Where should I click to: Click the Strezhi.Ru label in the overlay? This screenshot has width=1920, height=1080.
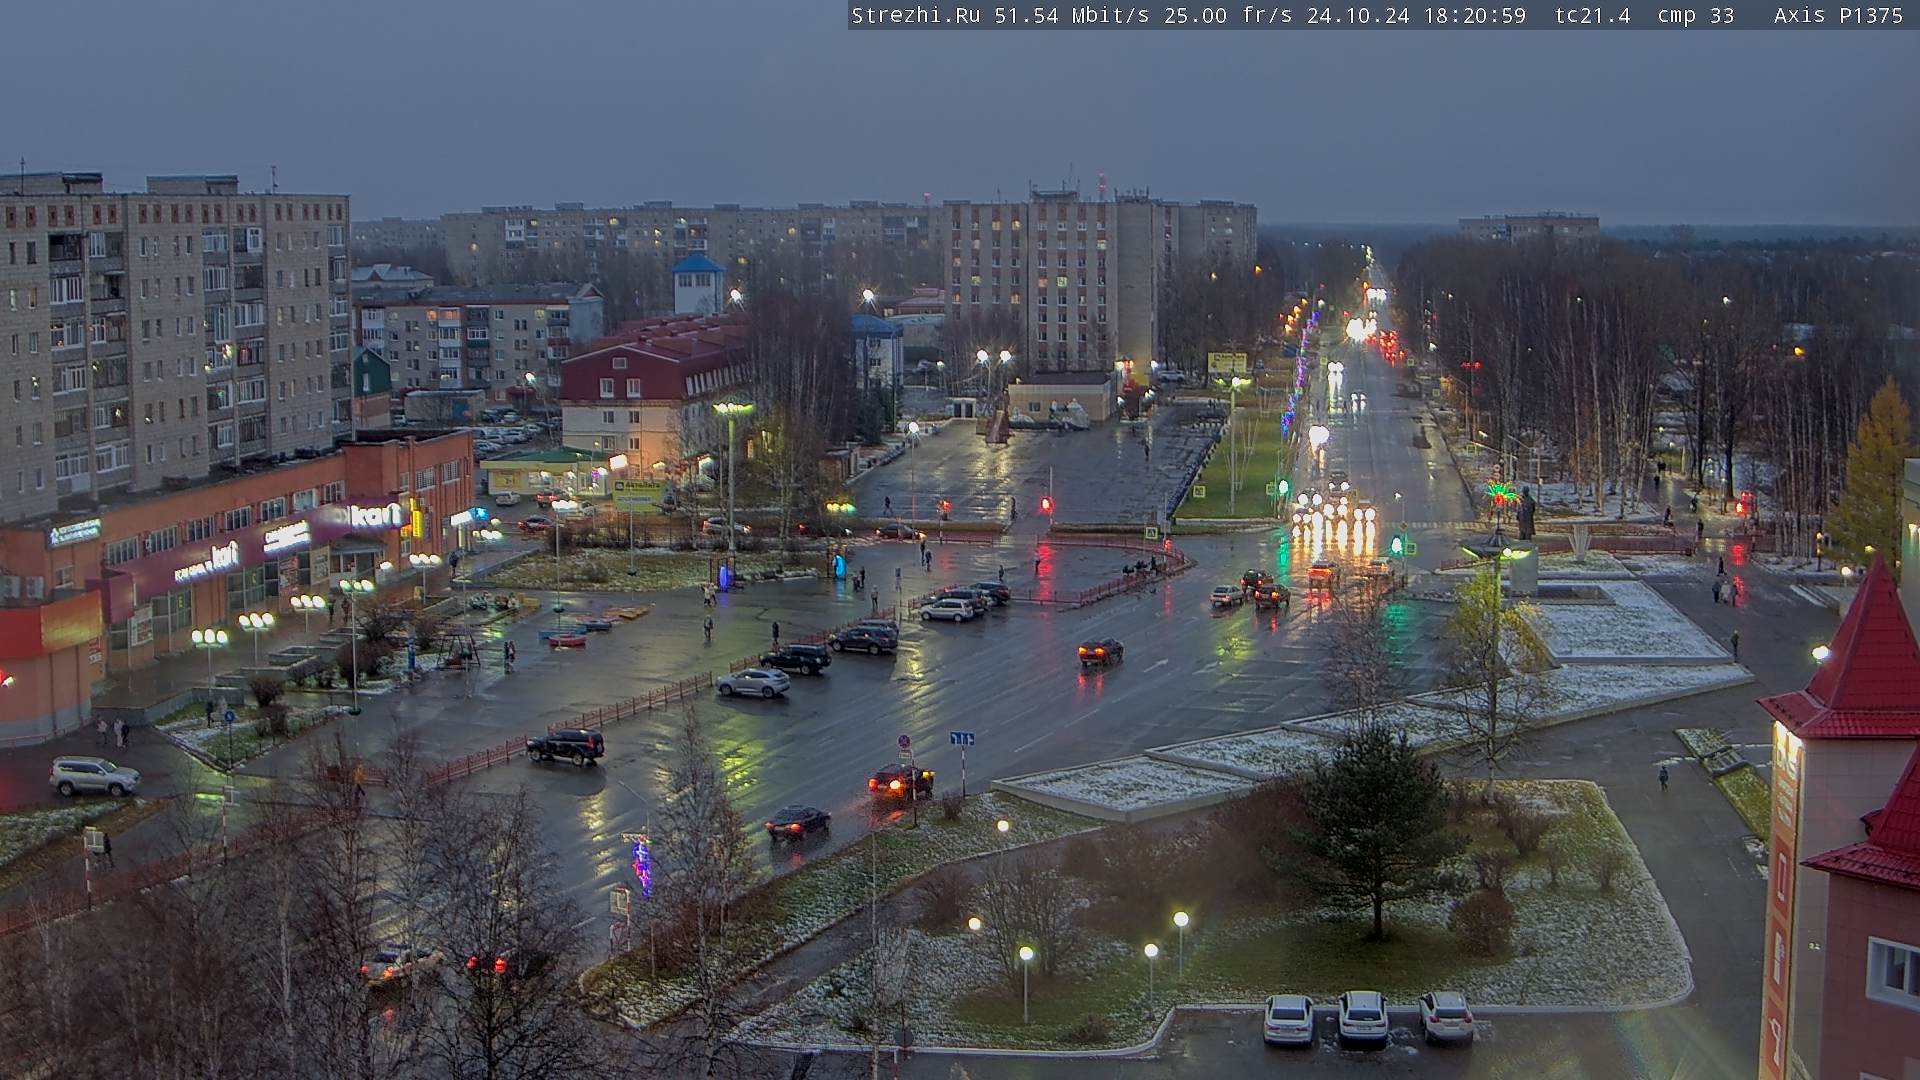pos(916,15)
